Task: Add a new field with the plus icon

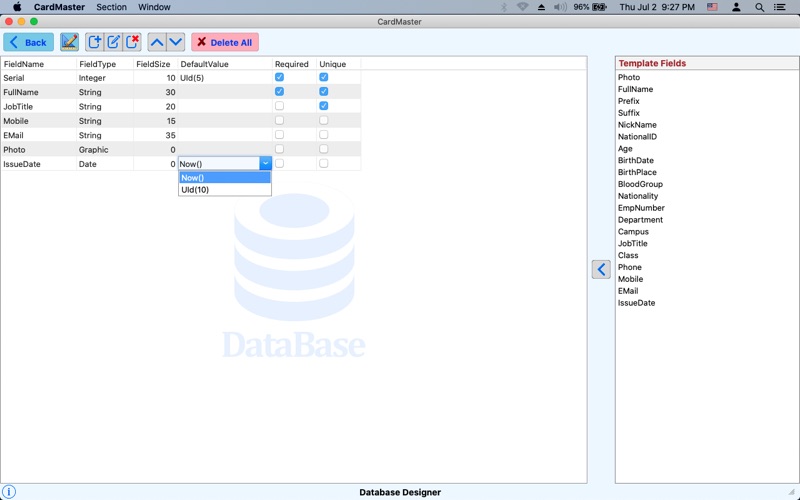Action: coord(94,42)
